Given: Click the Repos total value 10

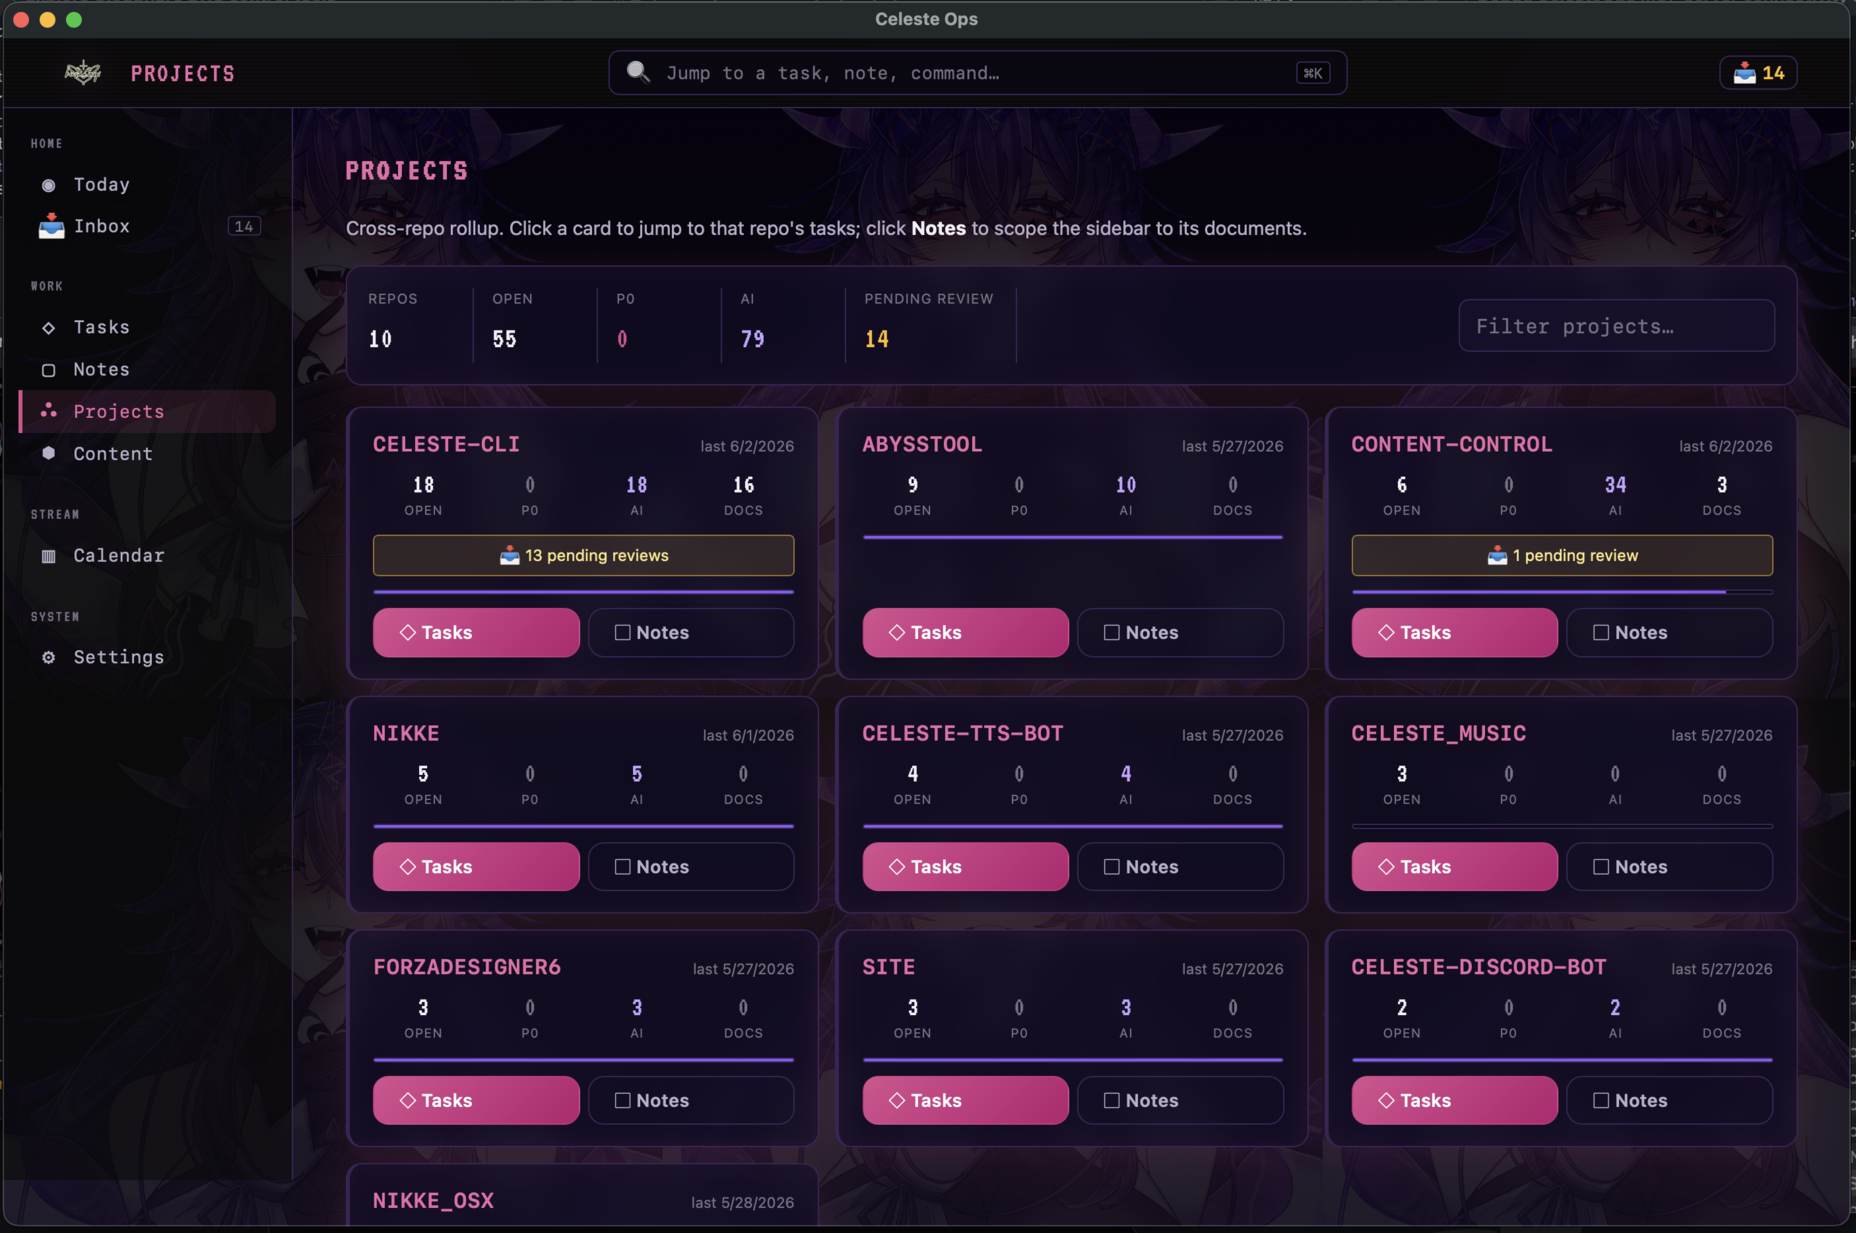Looking at the screenshot, I should click(x=380, y=339).
